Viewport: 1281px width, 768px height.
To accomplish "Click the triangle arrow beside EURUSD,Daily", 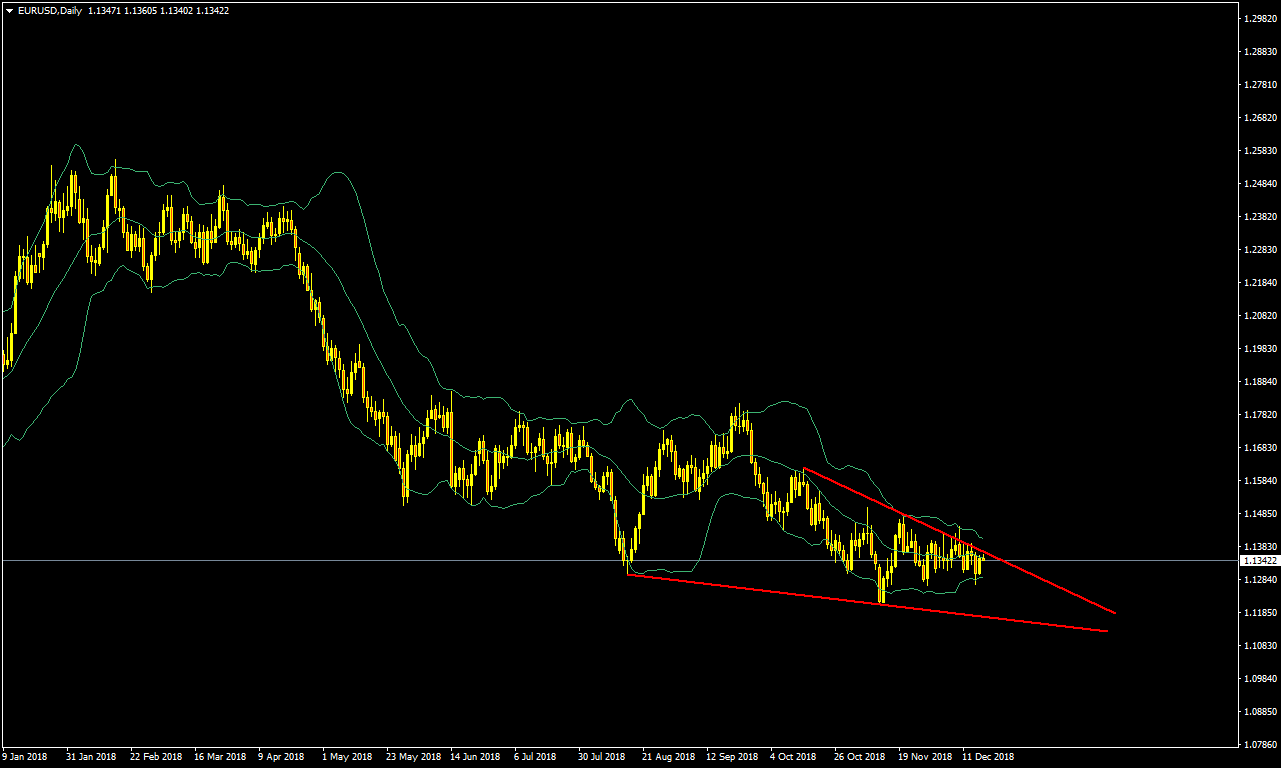I will point(9,10).
